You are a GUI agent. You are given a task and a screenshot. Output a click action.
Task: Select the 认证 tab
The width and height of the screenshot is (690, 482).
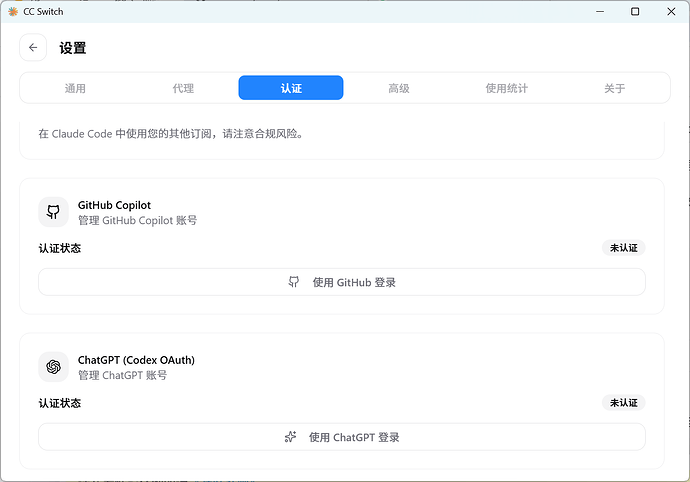(291, 88)
